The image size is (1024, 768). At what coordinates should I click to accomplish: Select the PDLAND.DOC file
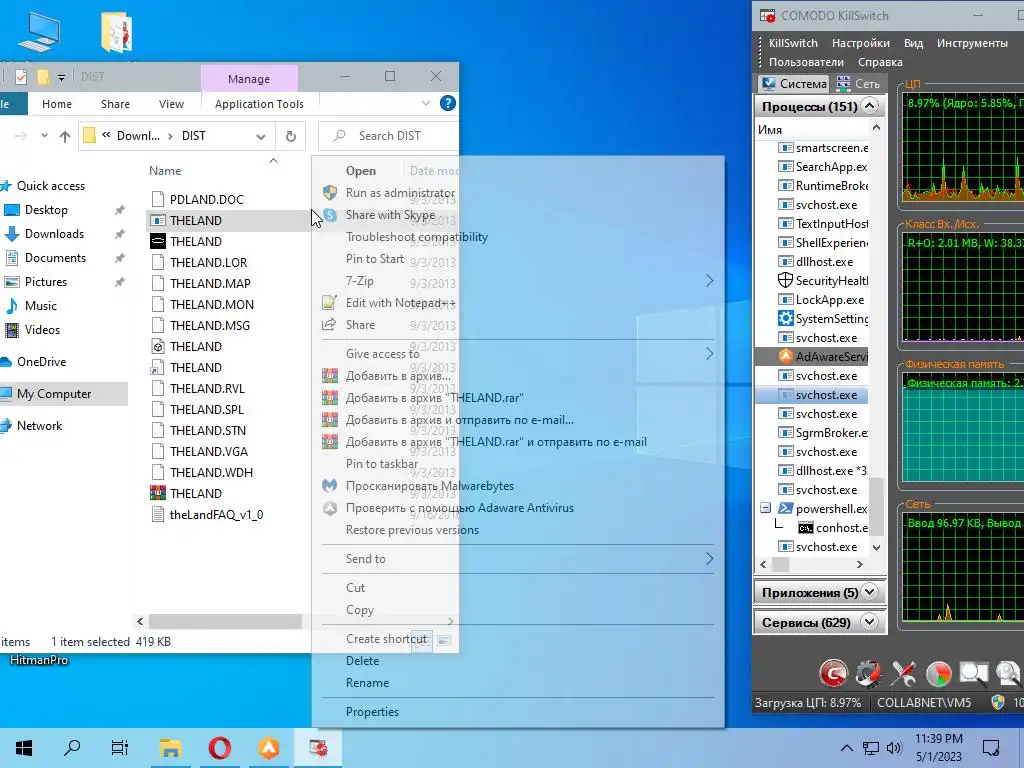pyautogui.click(x=206, y=199)
